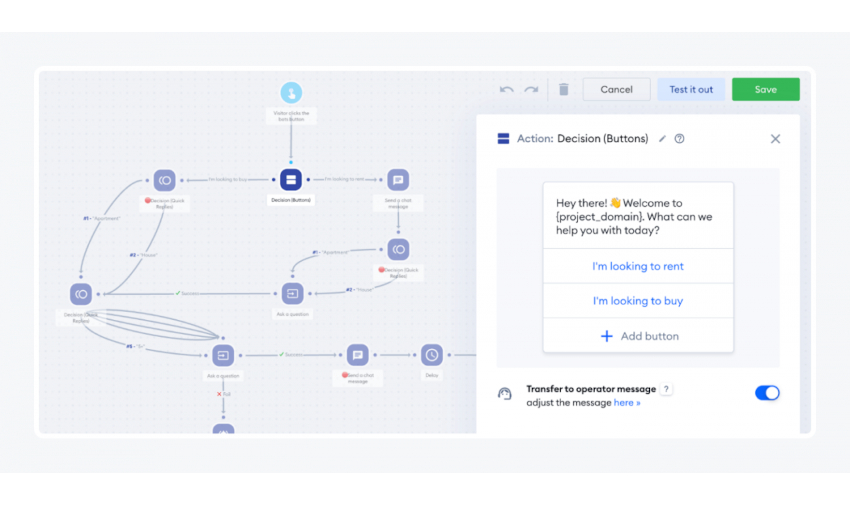Toggle Transfer to operator message switch
Image resolution: width=850 pixels, height=505 pixels.
(767, 393)
